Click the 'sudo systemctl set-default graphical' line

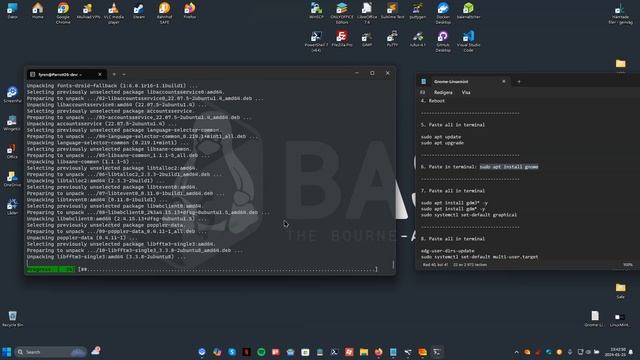(x=469, y=215)
